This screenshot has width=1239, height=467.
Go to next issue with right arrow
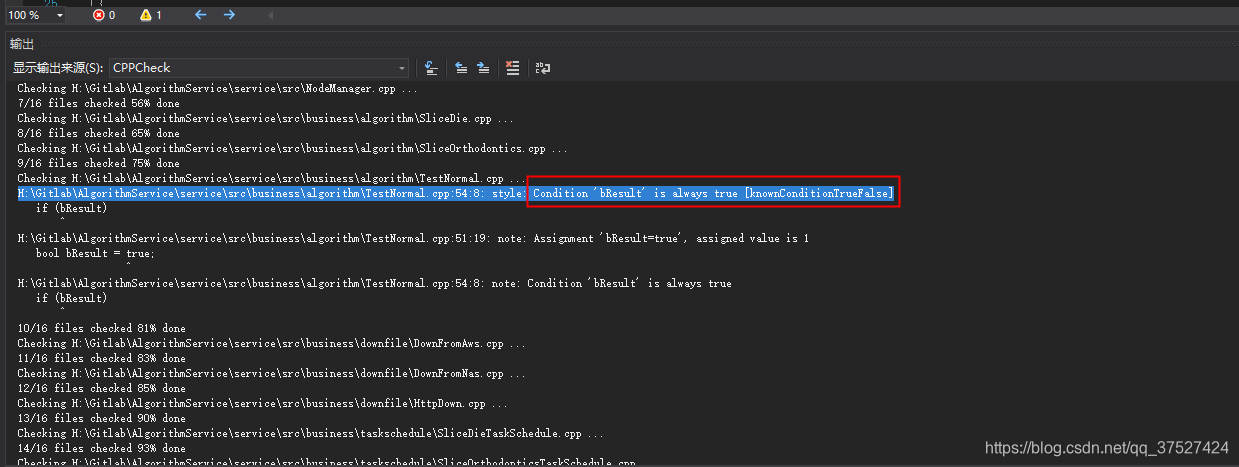[x=229, y=15]
